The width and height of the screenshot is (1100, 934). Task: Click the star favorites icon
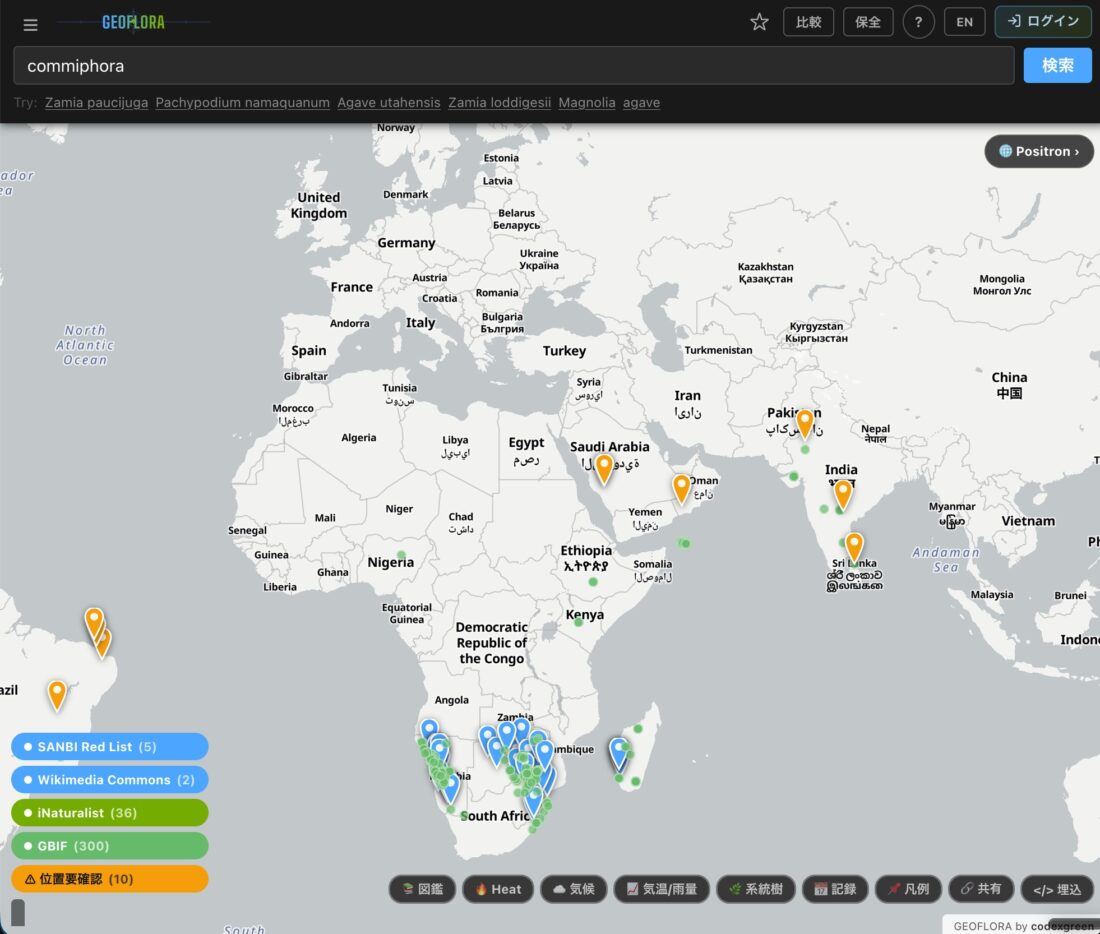pos(759,22)
